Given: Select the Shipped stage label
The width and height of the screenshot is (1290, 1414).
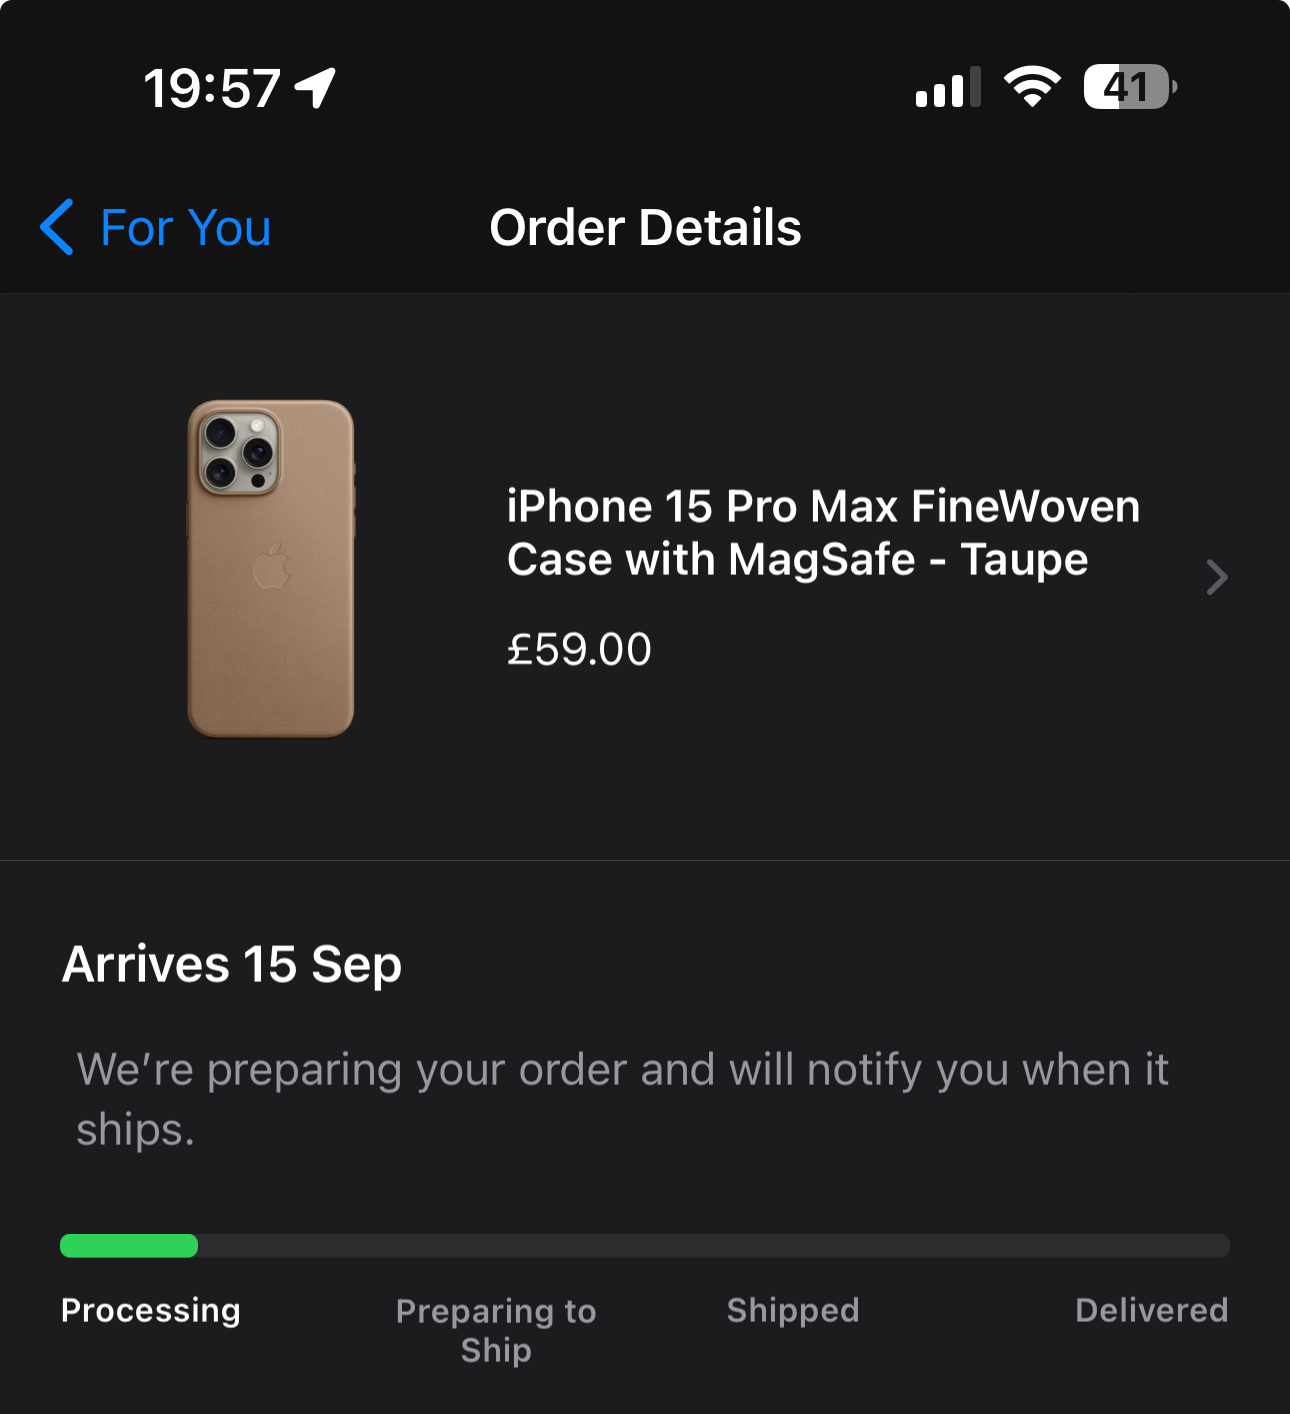Looking at the screenshot, I should coord(793,1310).
